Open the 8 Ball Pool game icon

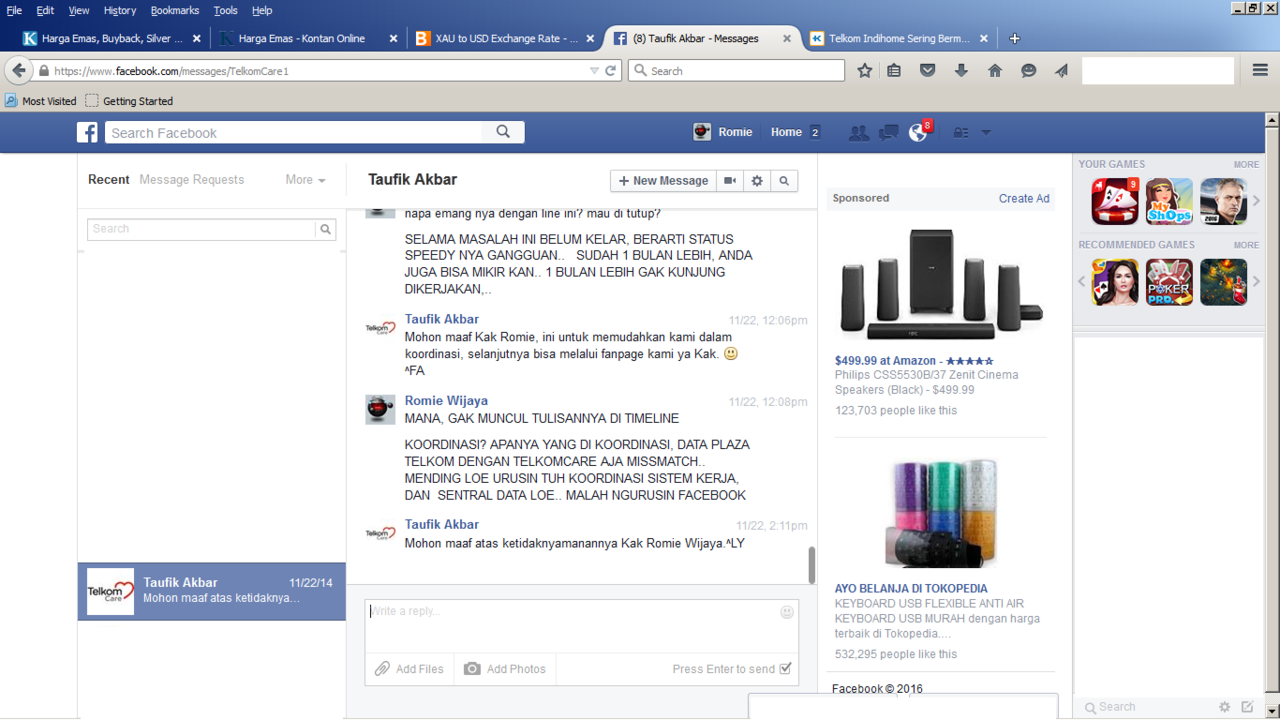1115,202
